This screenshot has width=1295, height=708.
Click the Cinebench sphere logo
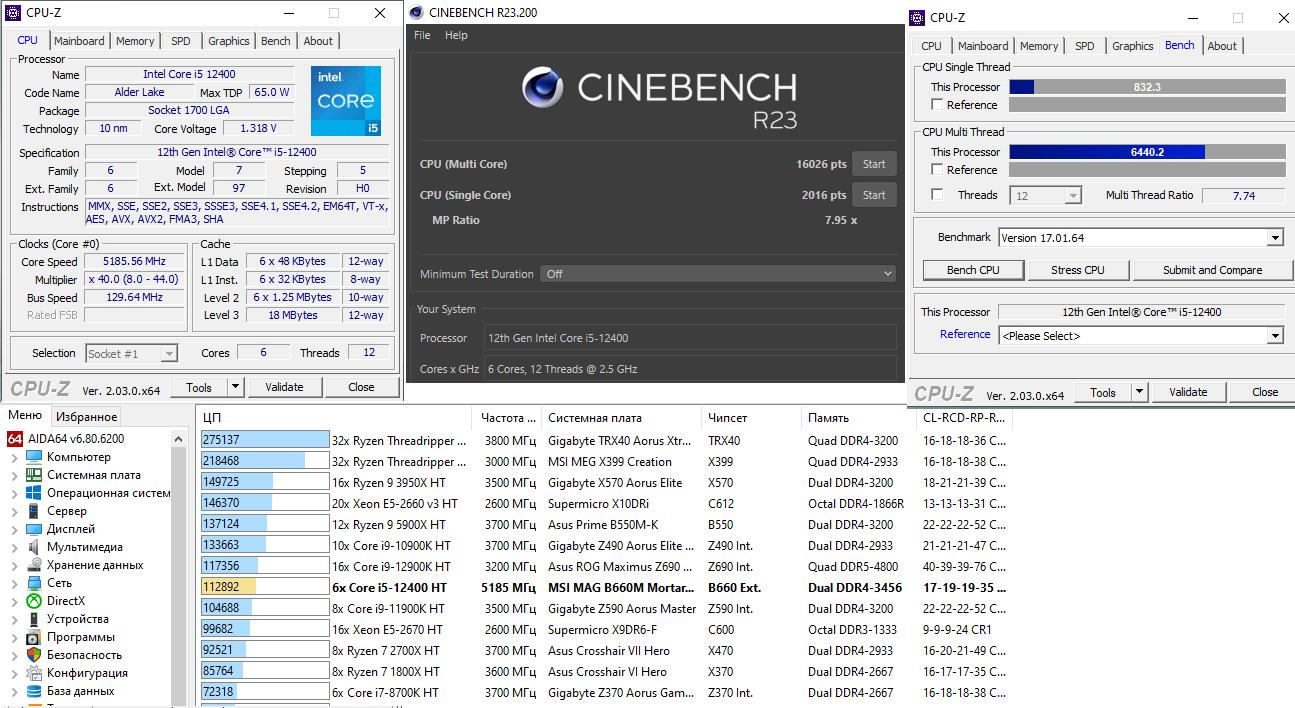543,88
